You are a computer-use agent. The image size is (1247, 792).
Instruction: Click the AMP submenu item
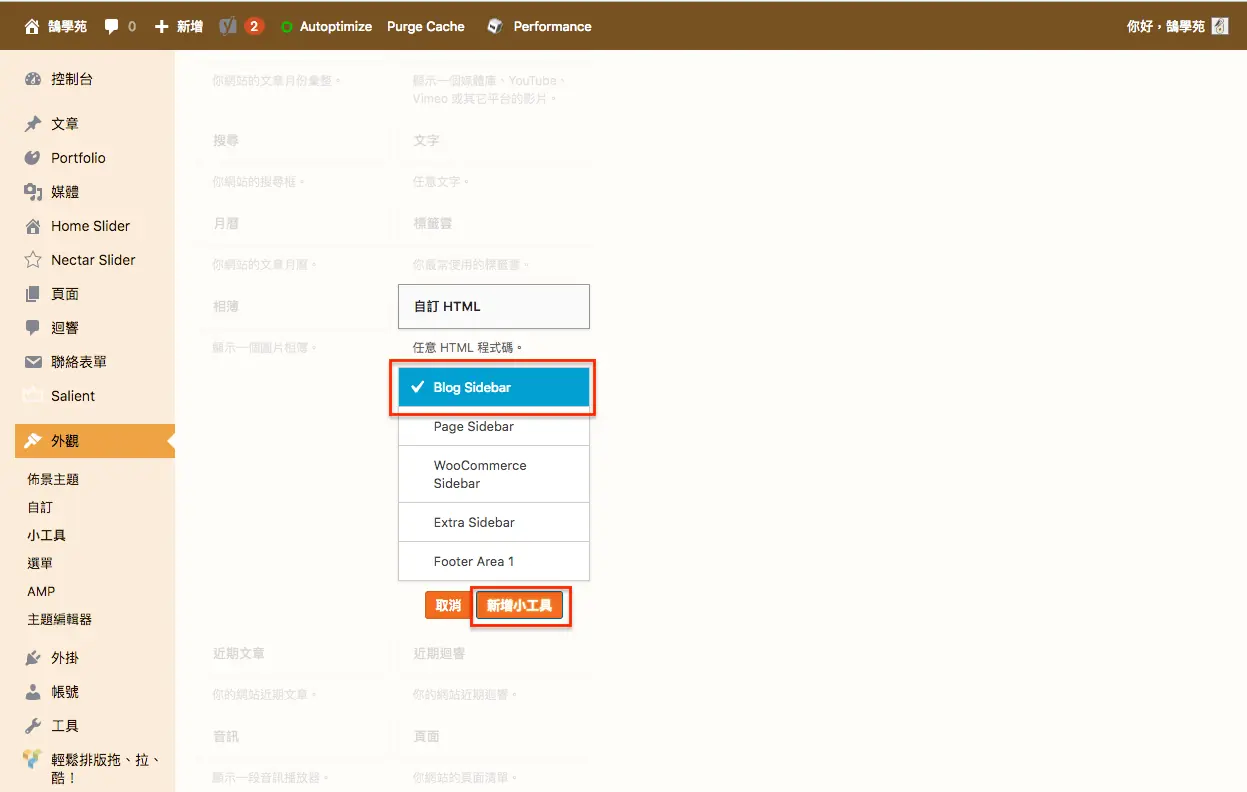tap(41, 591)
